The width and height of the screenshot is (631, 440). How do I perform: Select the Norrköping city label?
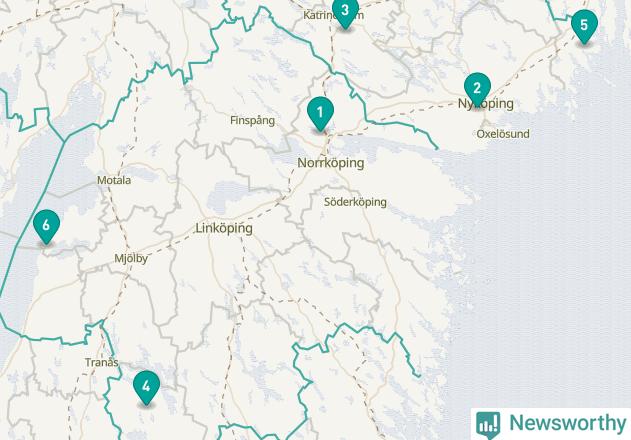coord(331,163)
